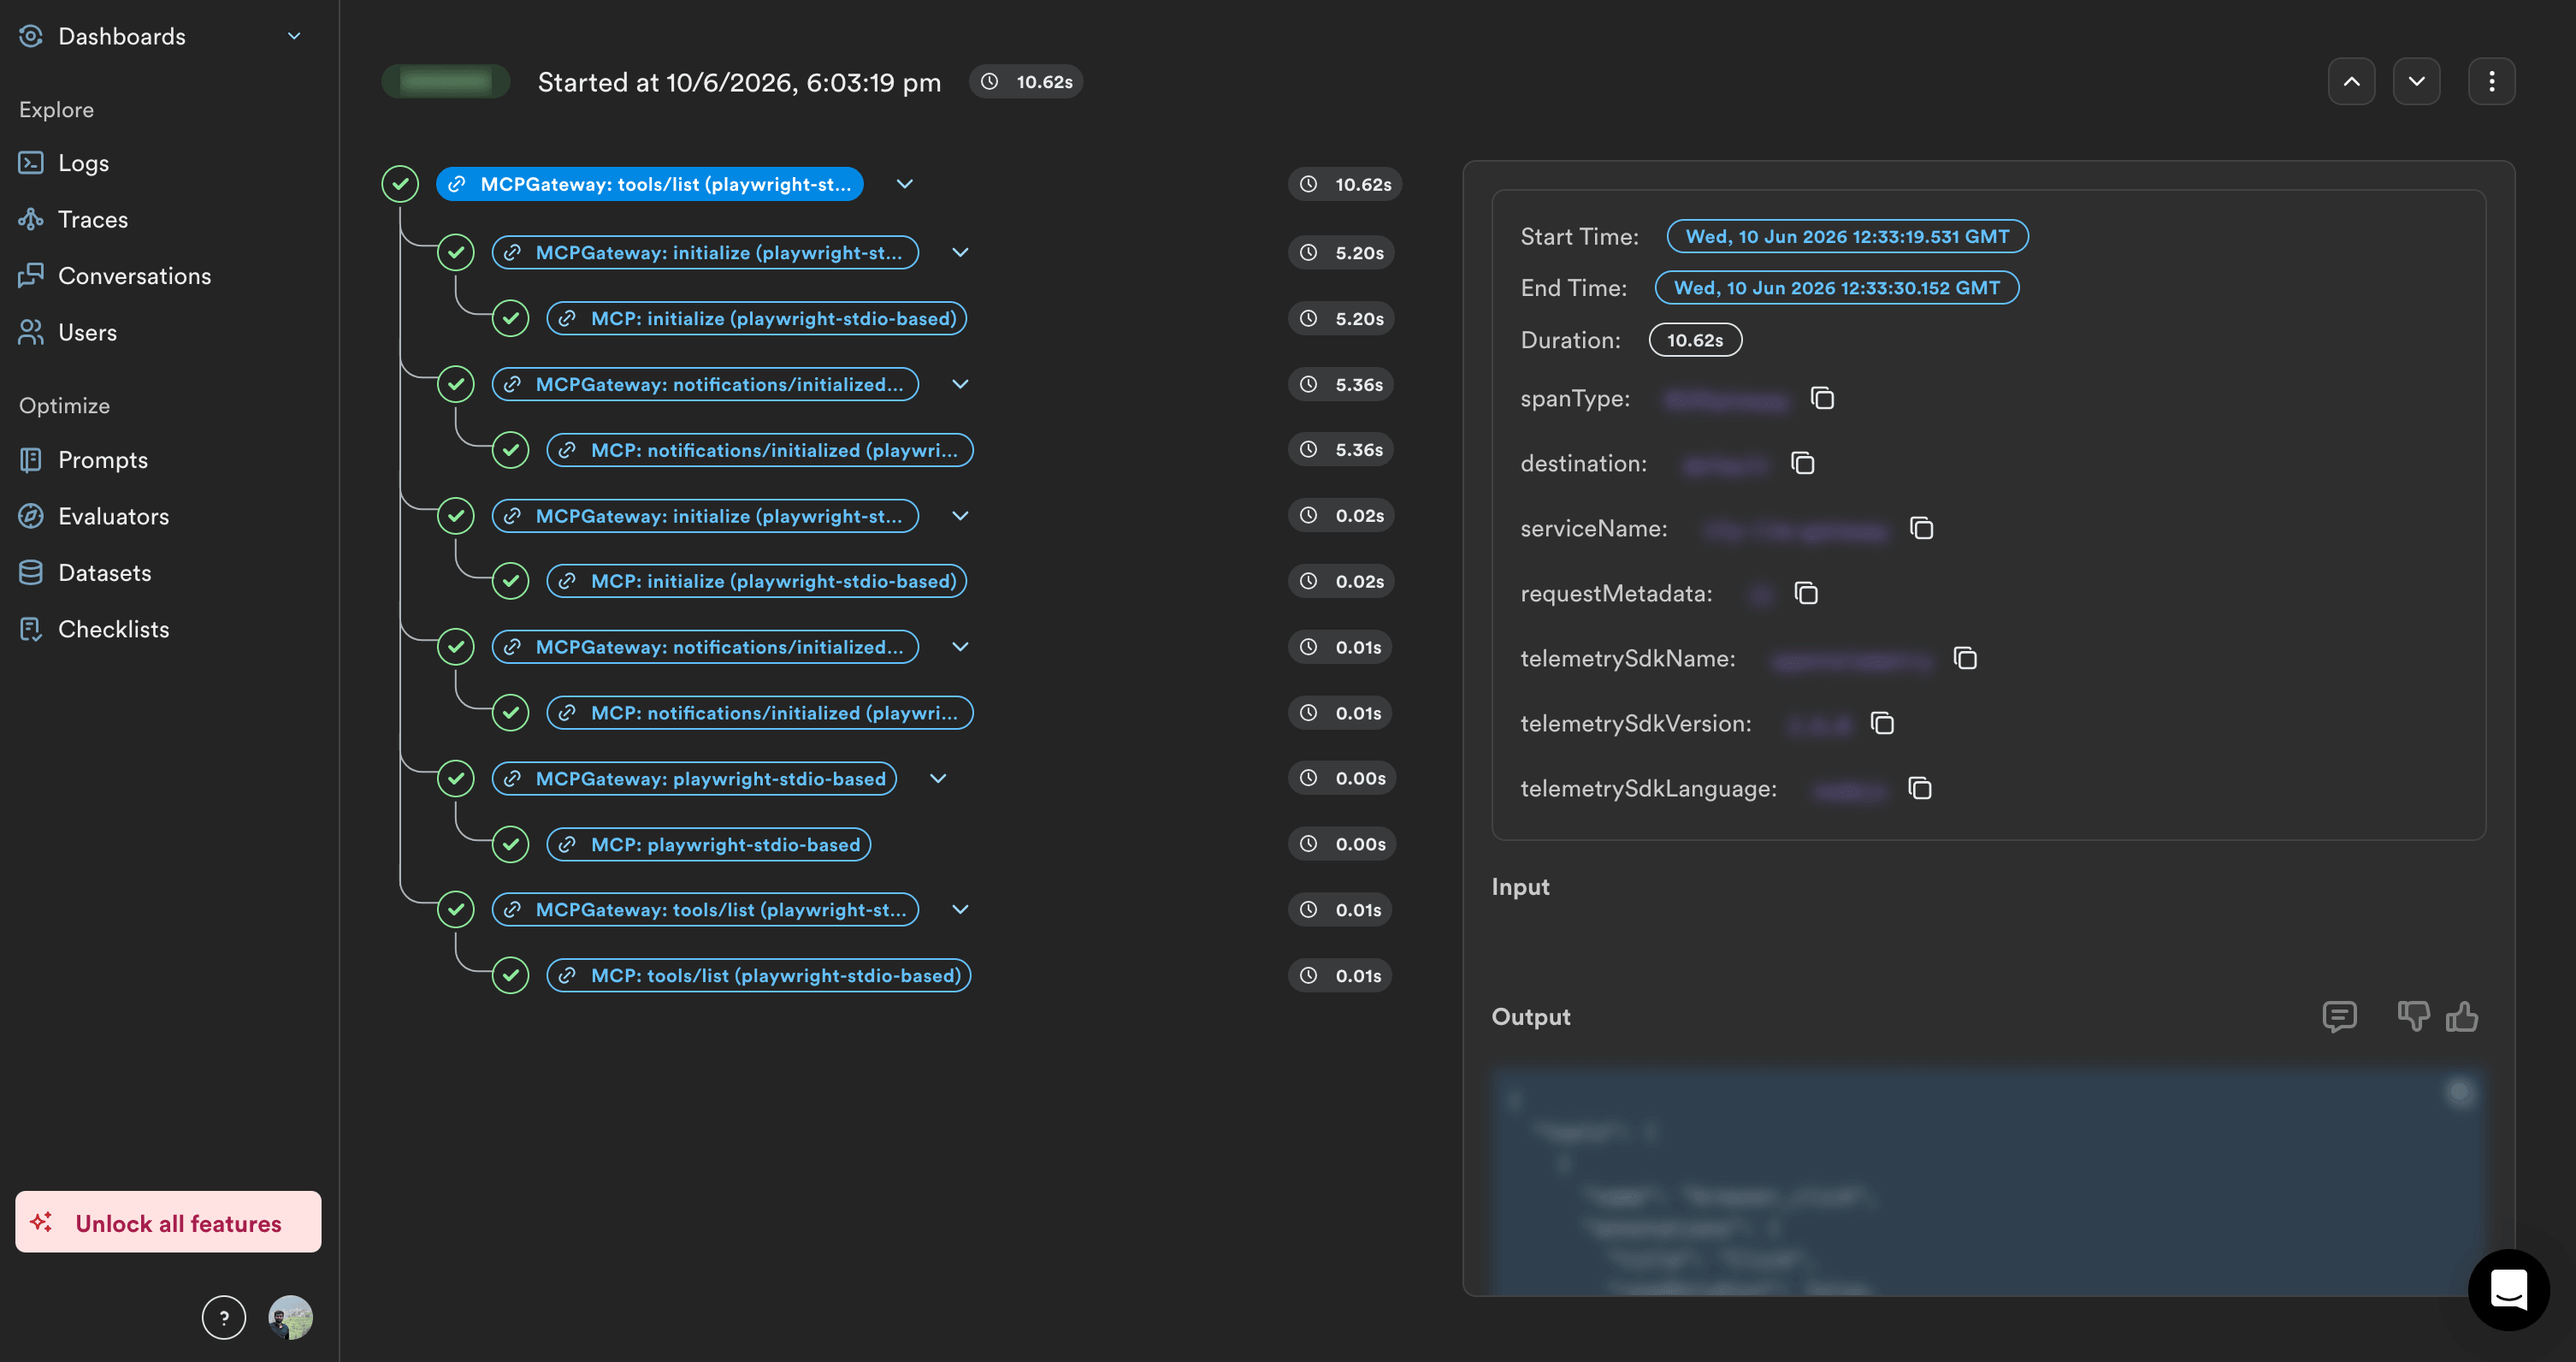
Task: Copy the telemetrySdkVersion value
Action: tap(1883, 724)
